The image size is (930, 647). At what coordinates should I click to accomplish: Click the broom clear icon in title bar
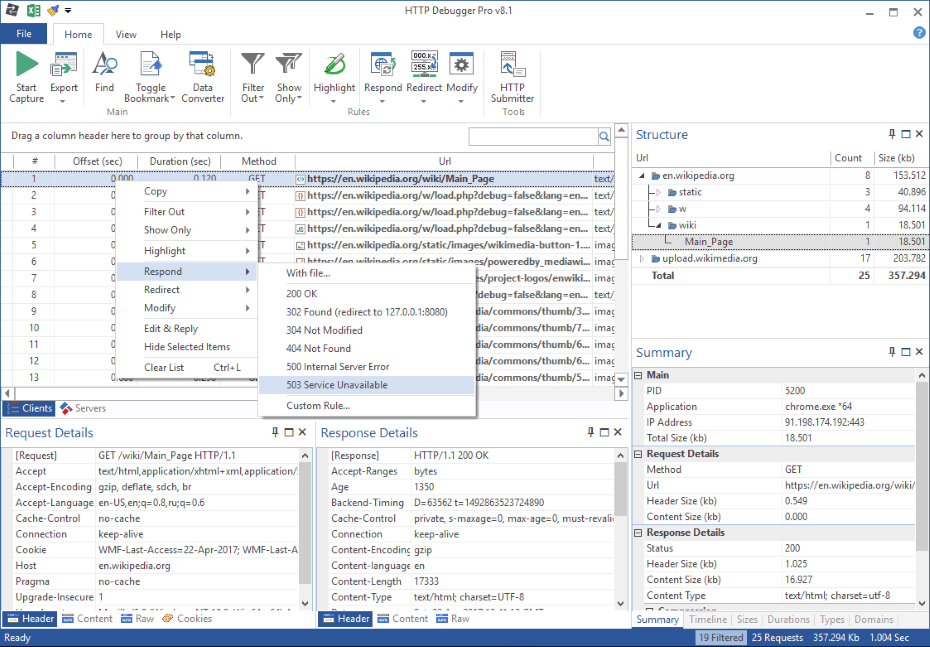coord(53,10)
